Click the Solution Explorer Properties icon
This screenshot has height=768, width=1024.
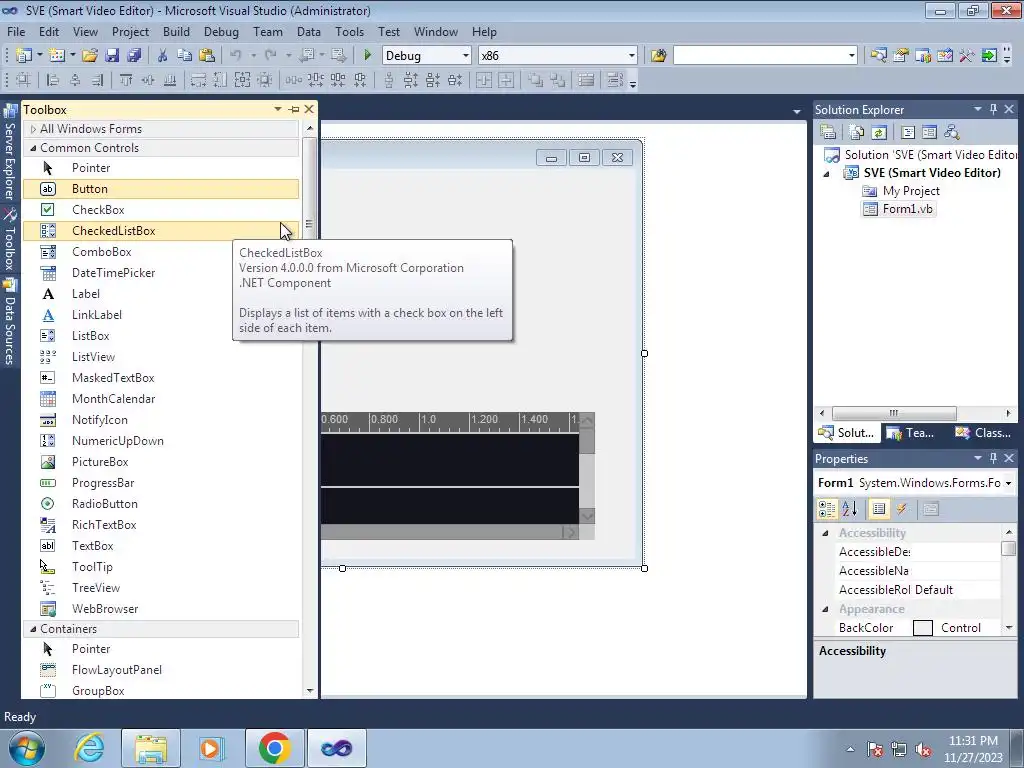coord(828,133)
